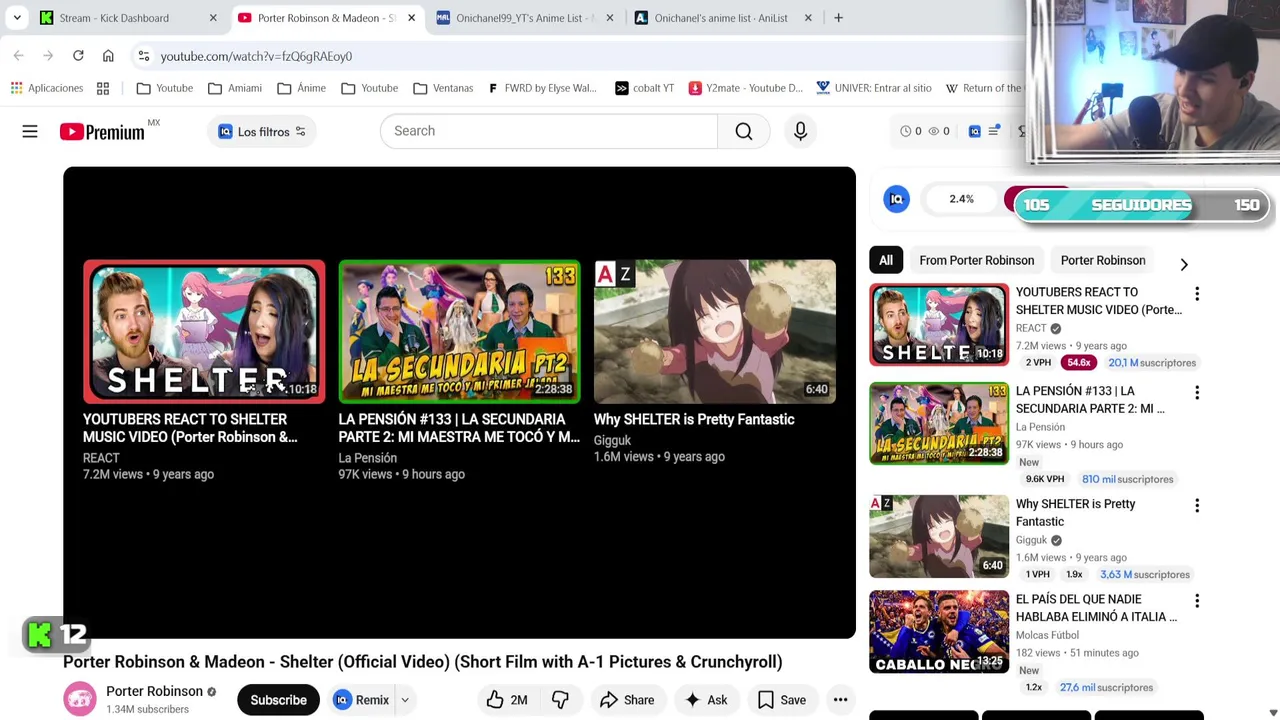
Task: Click Porter Robinson channel avatar
Action: click(x=80, y=699)
